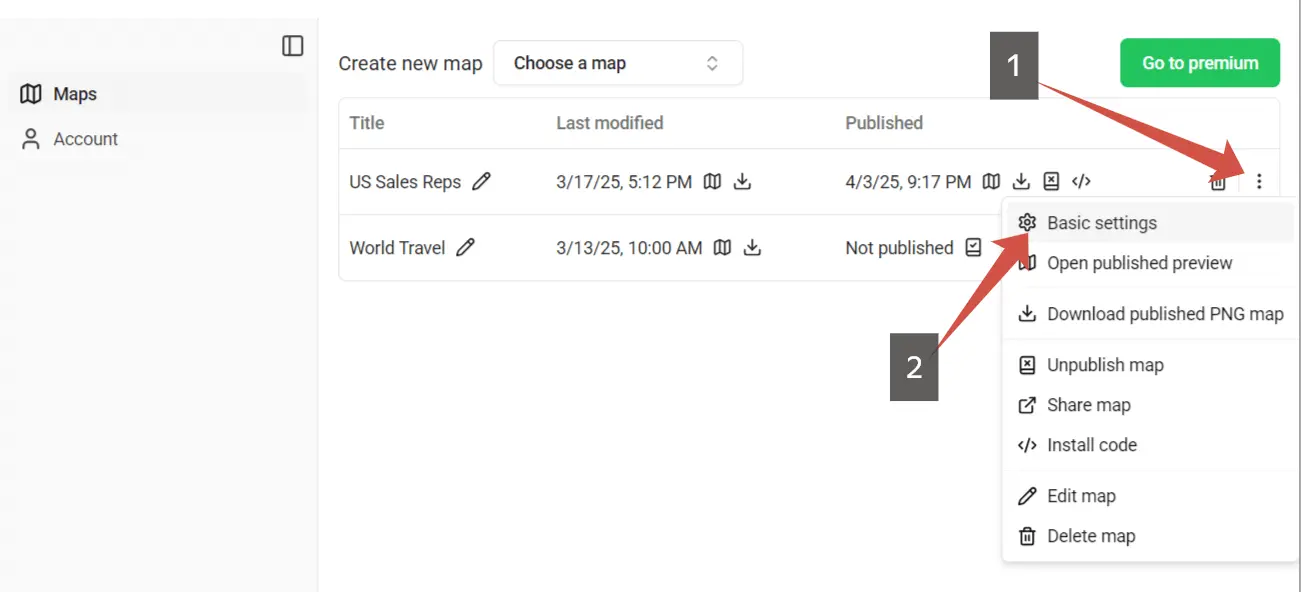Choose Delete map from the menu
This screenshot has height=592, width=1301.
(1090, 536)
